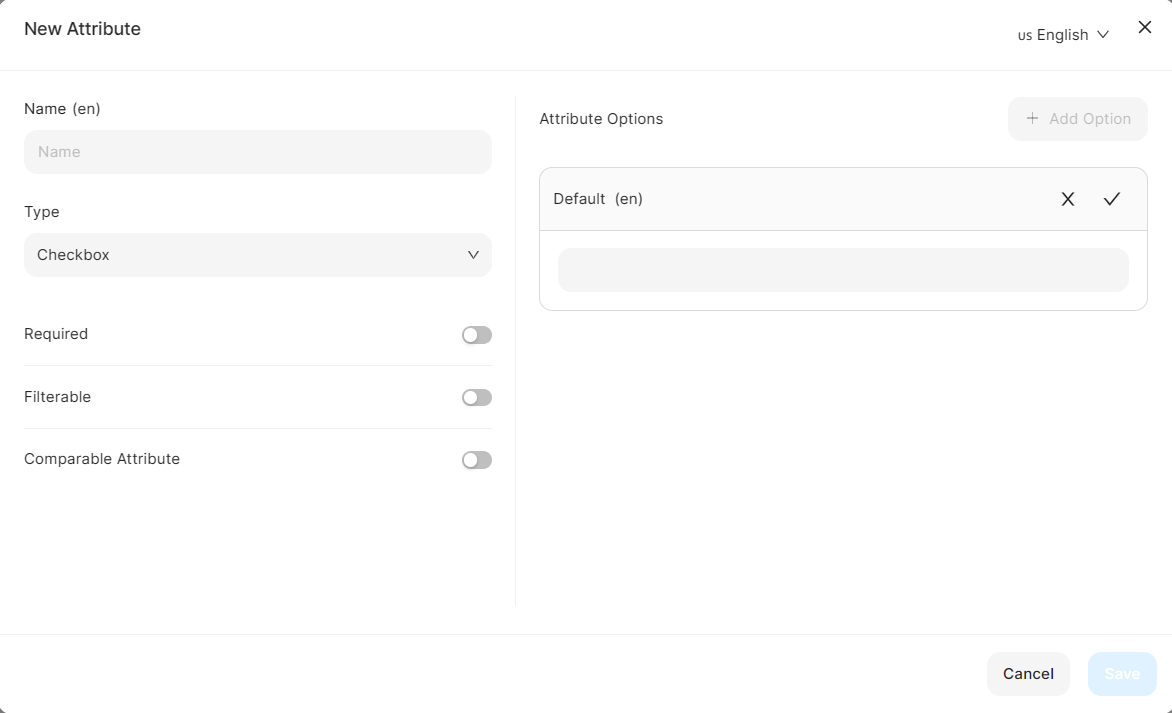Open the English language selector

click(x=1062, y=35)
